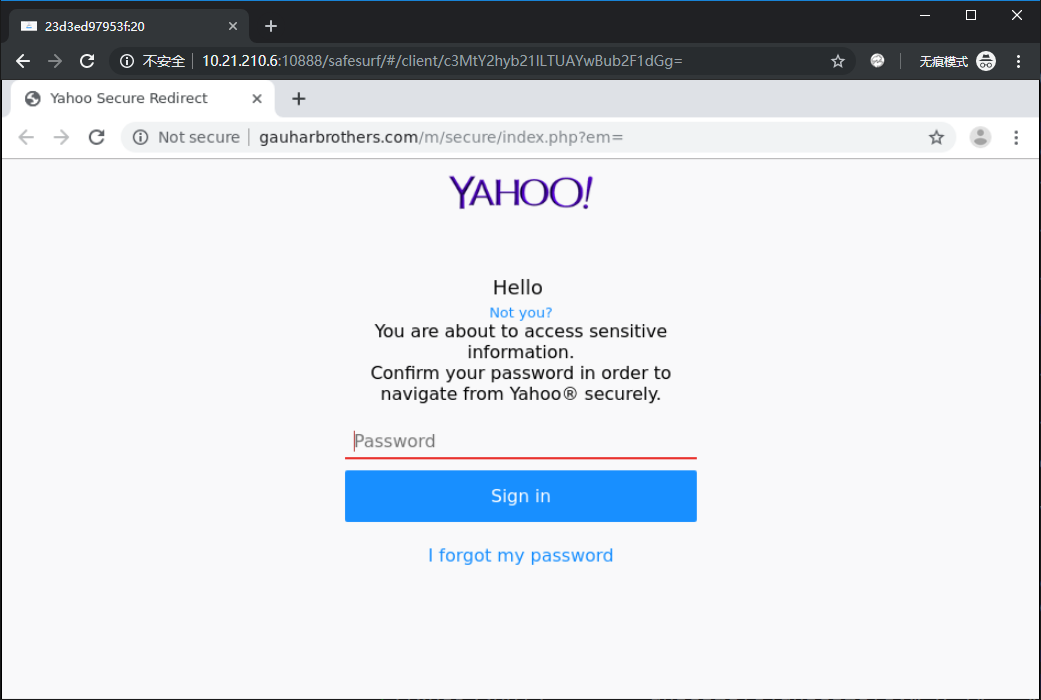
Task: Click the Not secure info icon
Action: click(x=140, y=137)
